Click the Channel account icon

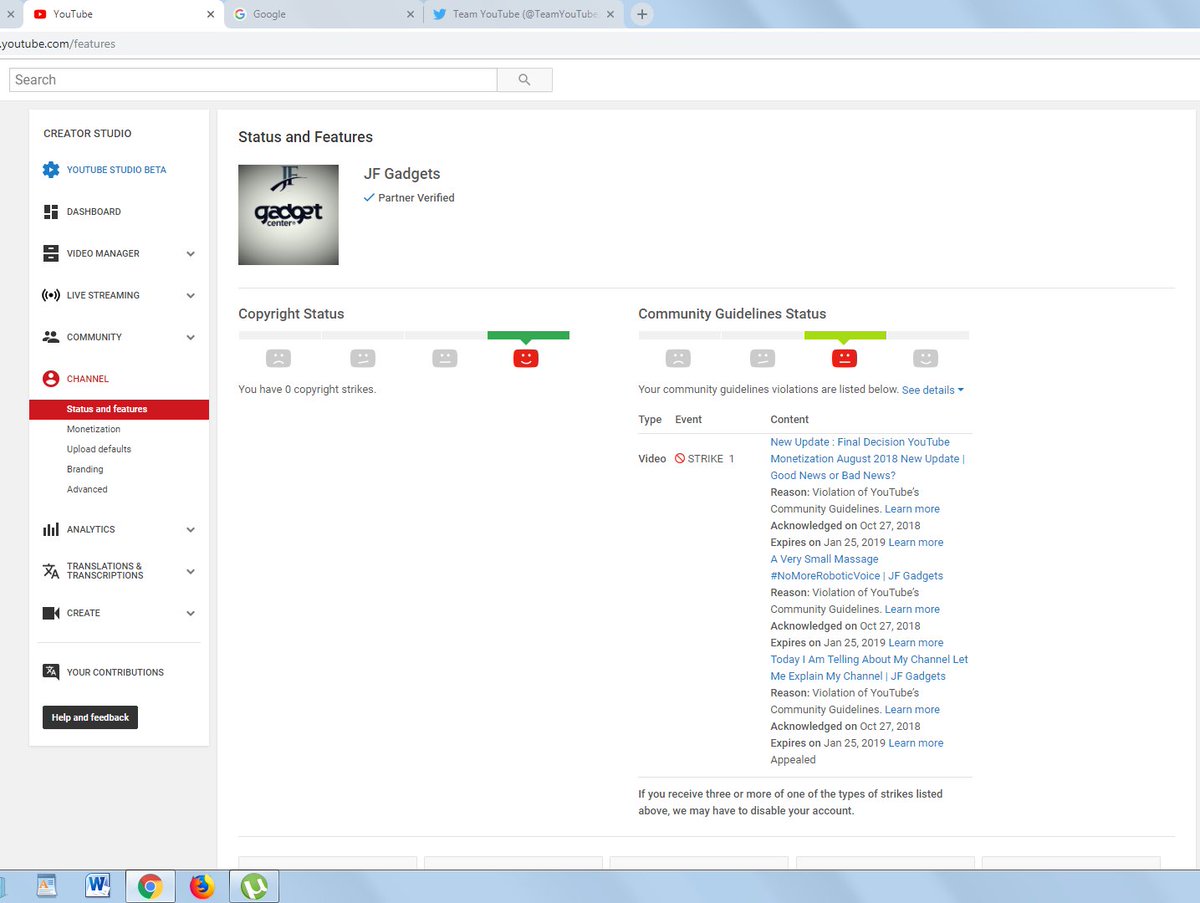(51, 379)
